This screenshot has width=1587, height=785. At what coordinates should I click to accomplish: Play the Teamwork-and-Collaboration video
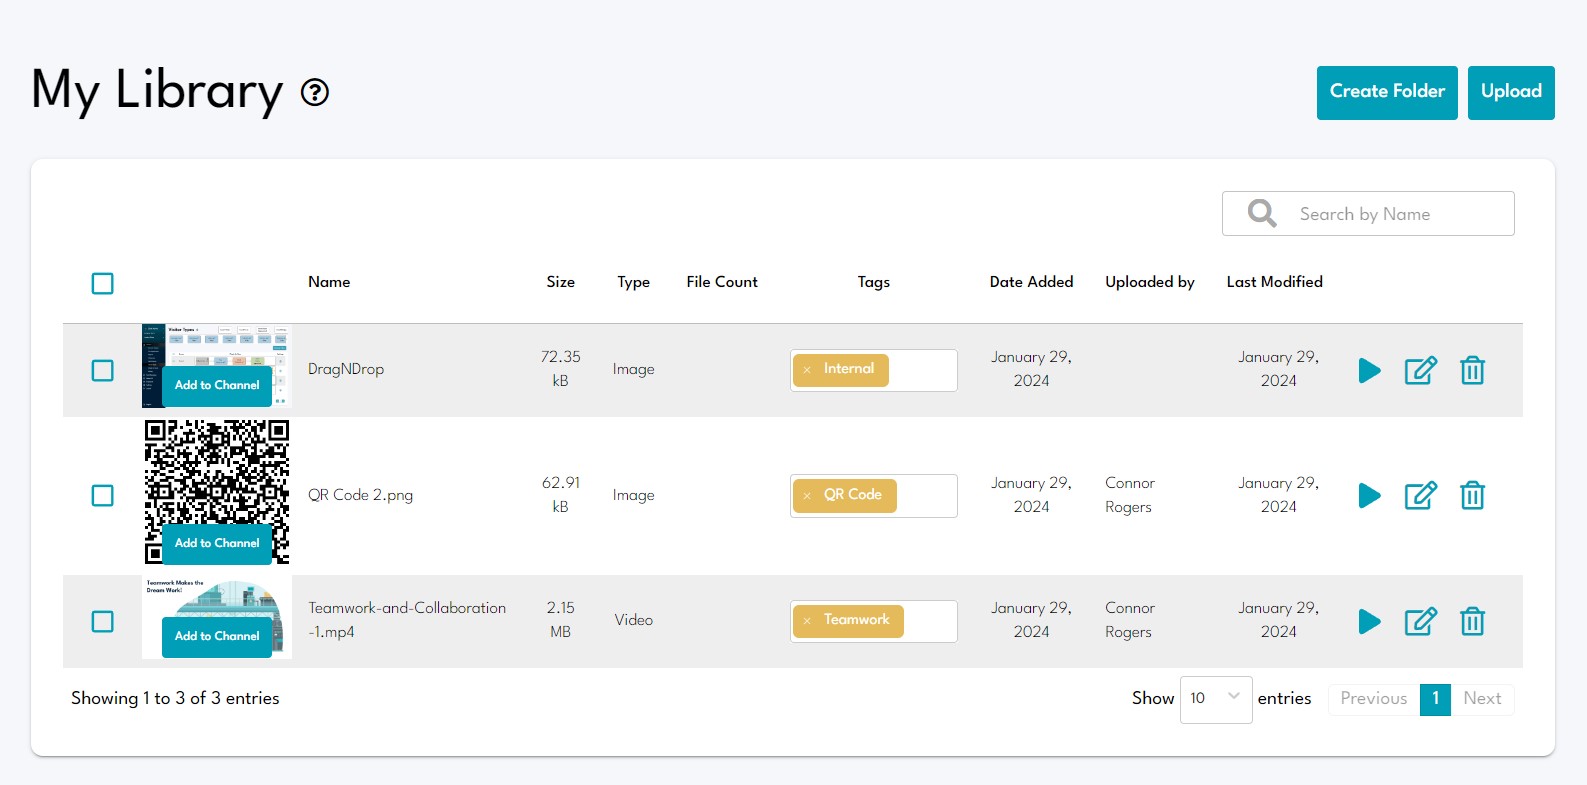click(x=1369, y=621)
